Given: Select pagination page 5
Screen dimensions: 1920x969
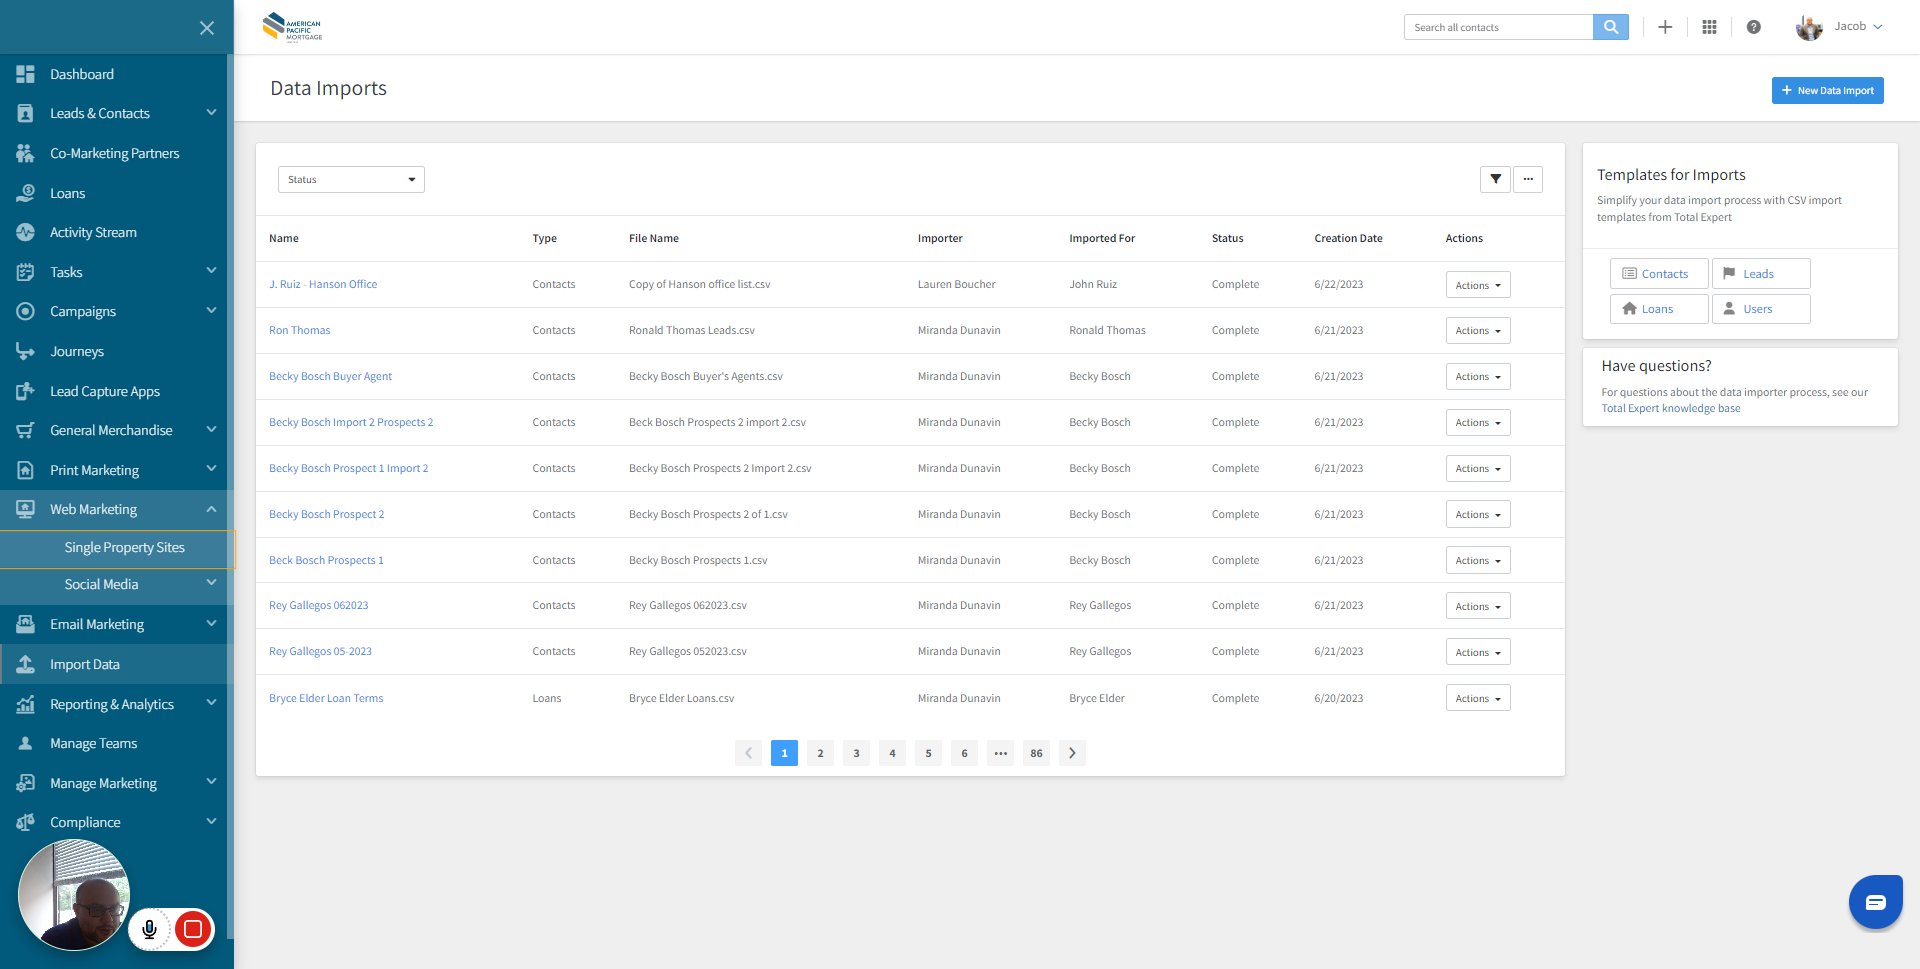Looking at the screenshot, I should click(x=928, y=753).
